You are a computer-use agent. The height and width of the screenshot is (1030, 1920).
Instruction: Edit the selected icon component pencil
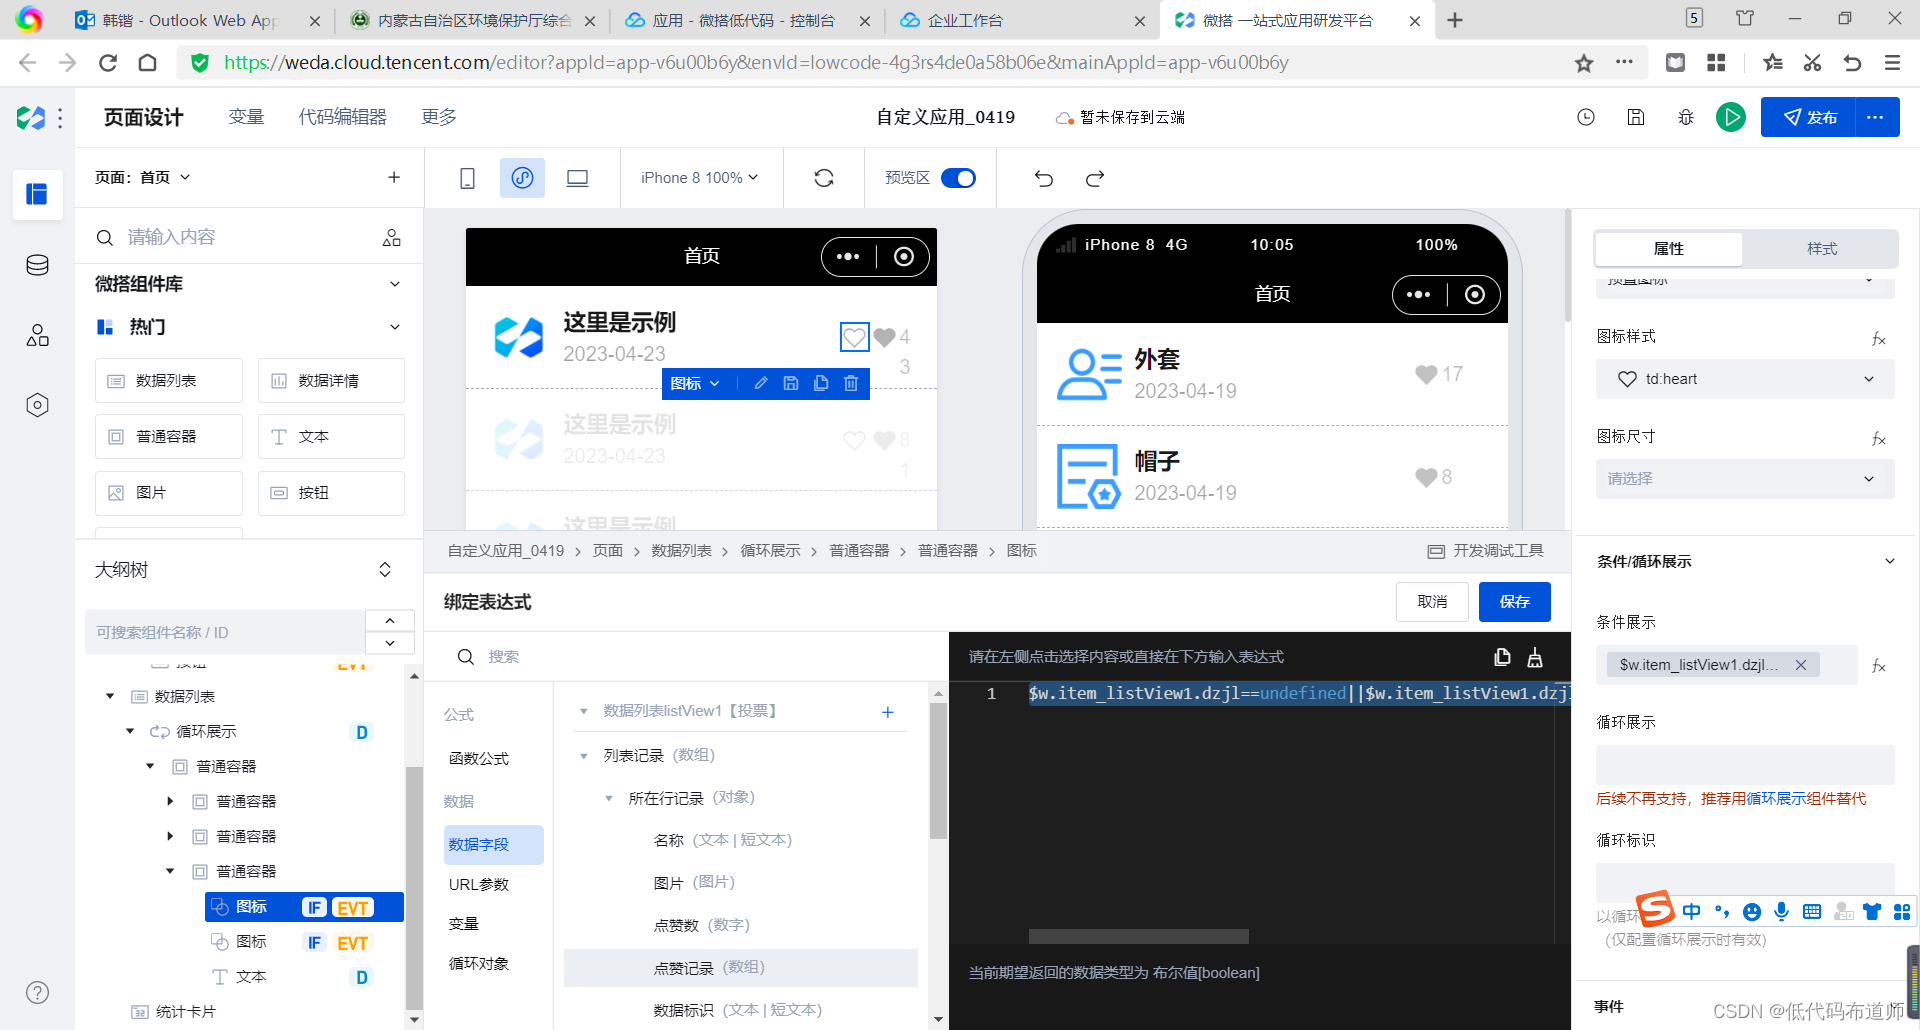pos(761,383)
